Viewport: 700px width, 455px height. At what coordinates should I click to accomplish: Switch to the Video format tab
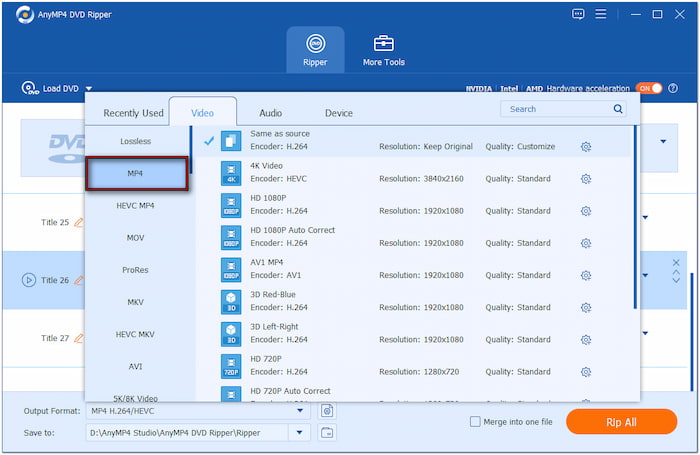(202, 113)
